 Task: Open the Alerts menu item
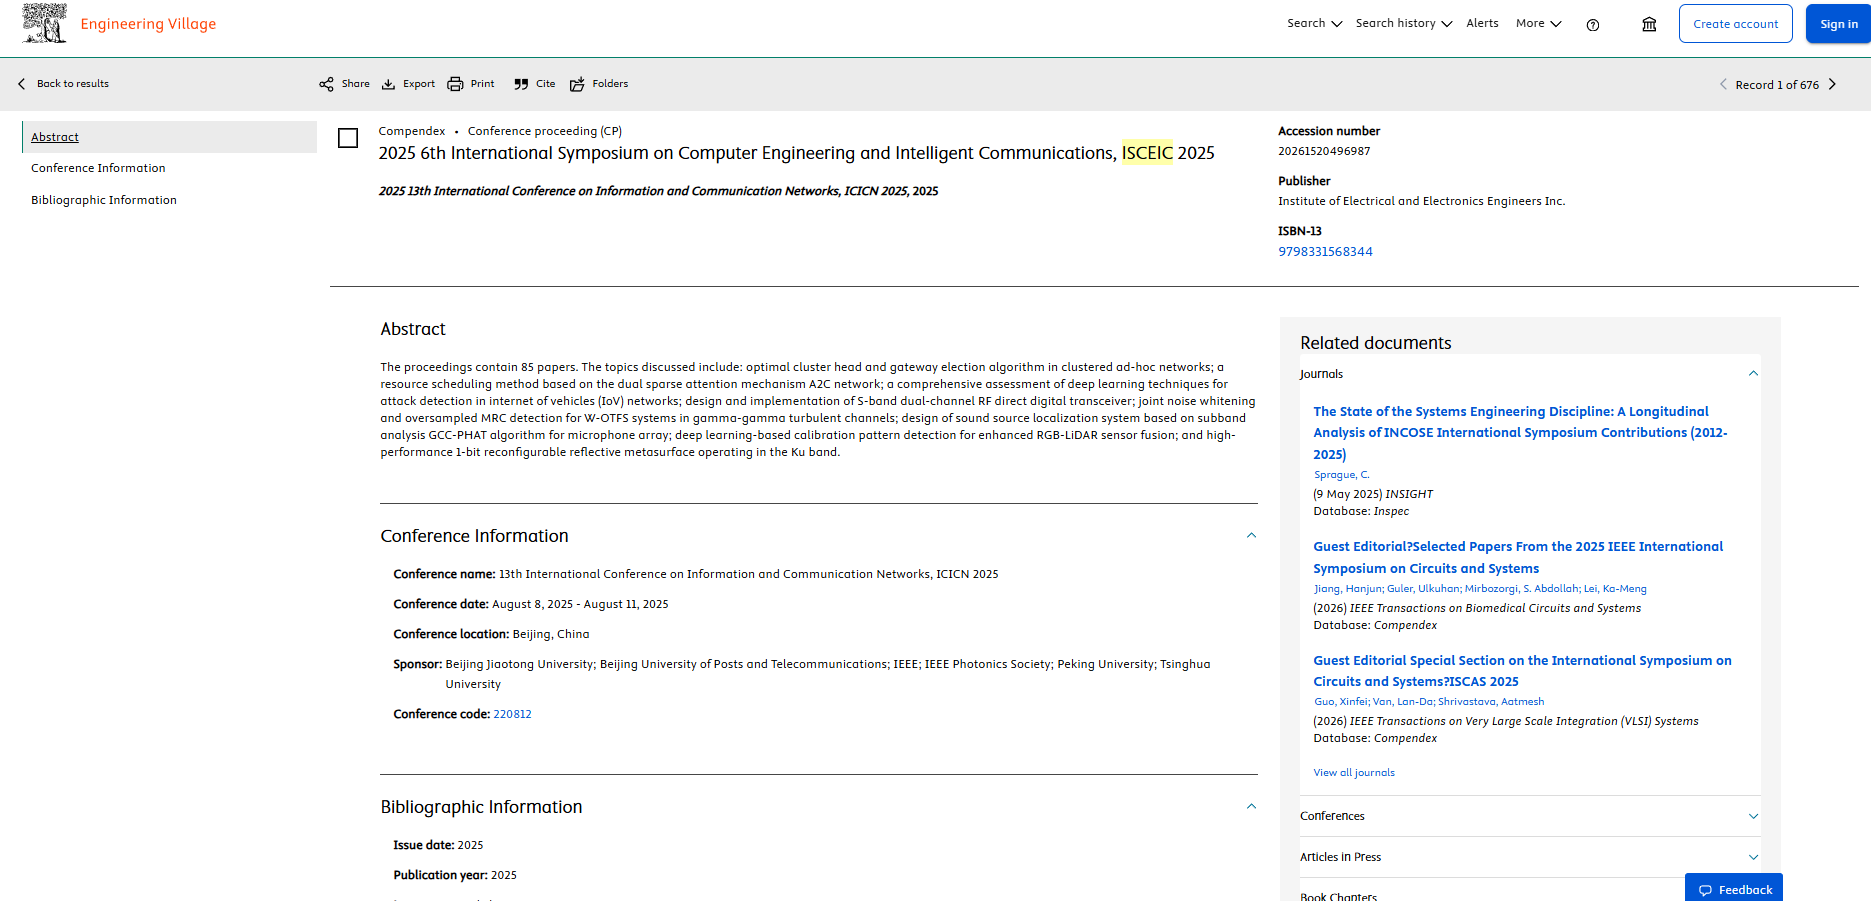[1482, 23]
